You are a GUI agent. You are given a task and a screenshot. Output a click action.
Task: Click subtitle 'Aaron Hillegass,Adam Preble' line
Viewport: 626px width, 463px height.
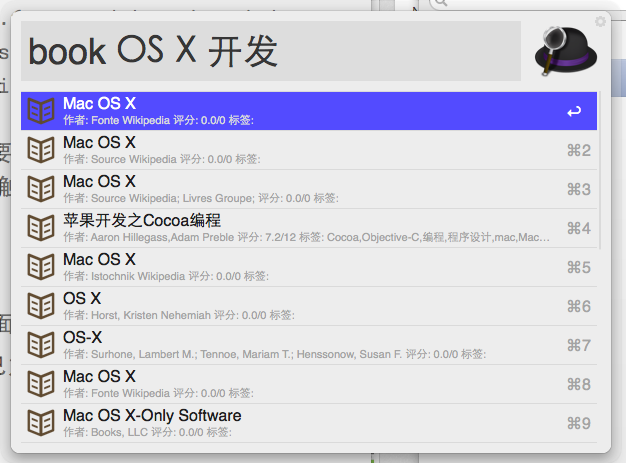tap(306, 237)
